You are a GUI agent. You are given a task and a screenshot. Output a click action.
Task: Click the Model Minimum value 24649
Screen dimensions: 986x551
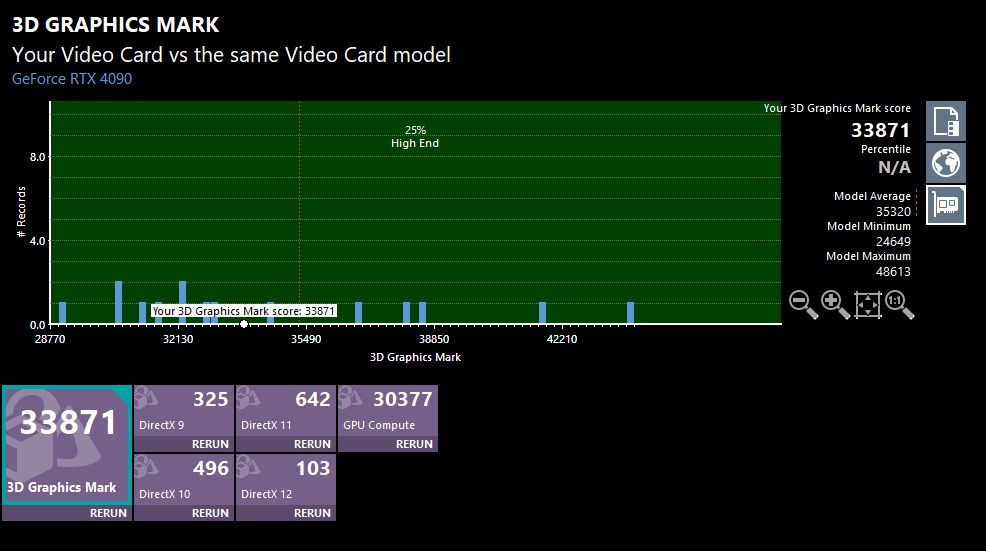click(x=893, y=242)
